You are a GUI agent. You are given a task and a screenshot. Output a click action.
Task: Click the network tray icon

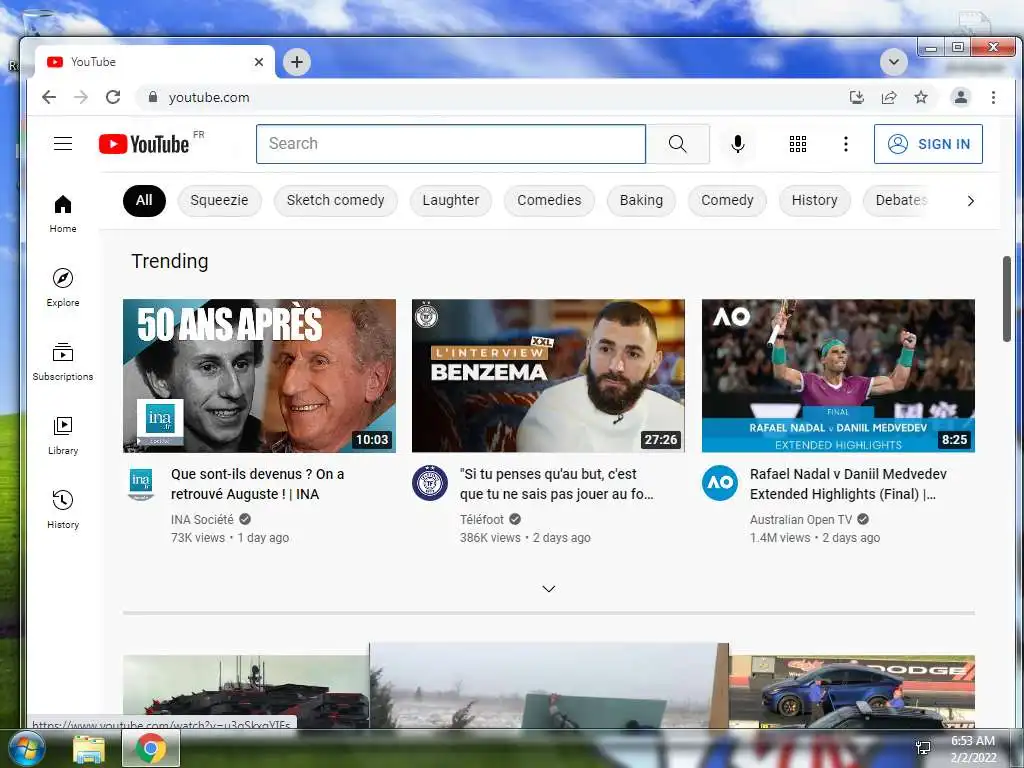pyautogui.click(x=923, y=748)
